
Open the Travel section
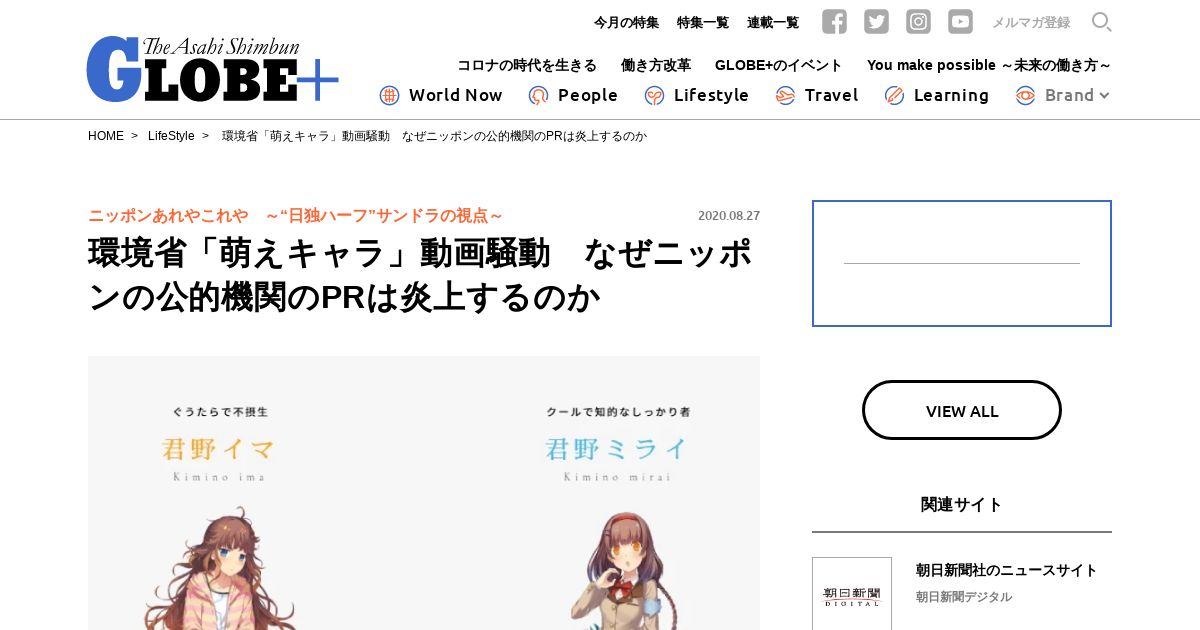pyautogui.click(x=831, y=95)
